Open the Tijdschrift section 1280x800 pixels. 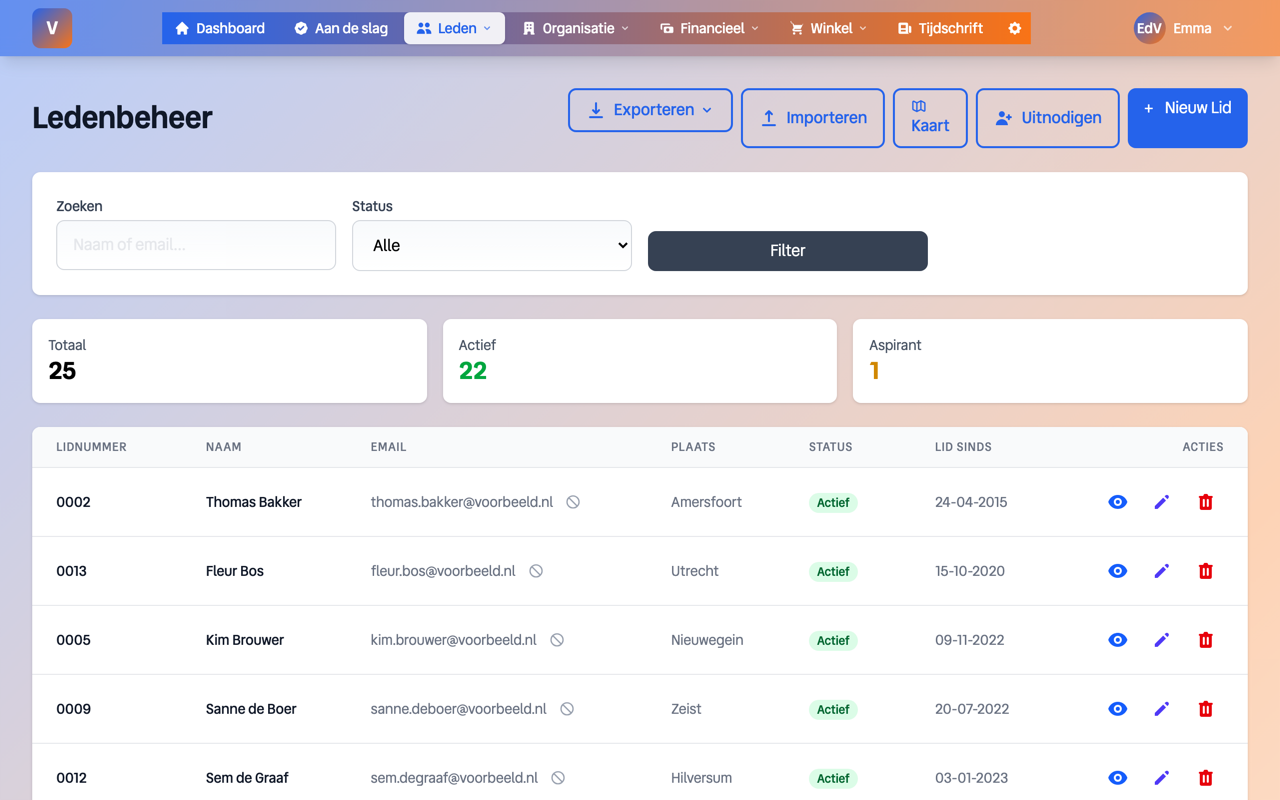click(x=940, y=28)
